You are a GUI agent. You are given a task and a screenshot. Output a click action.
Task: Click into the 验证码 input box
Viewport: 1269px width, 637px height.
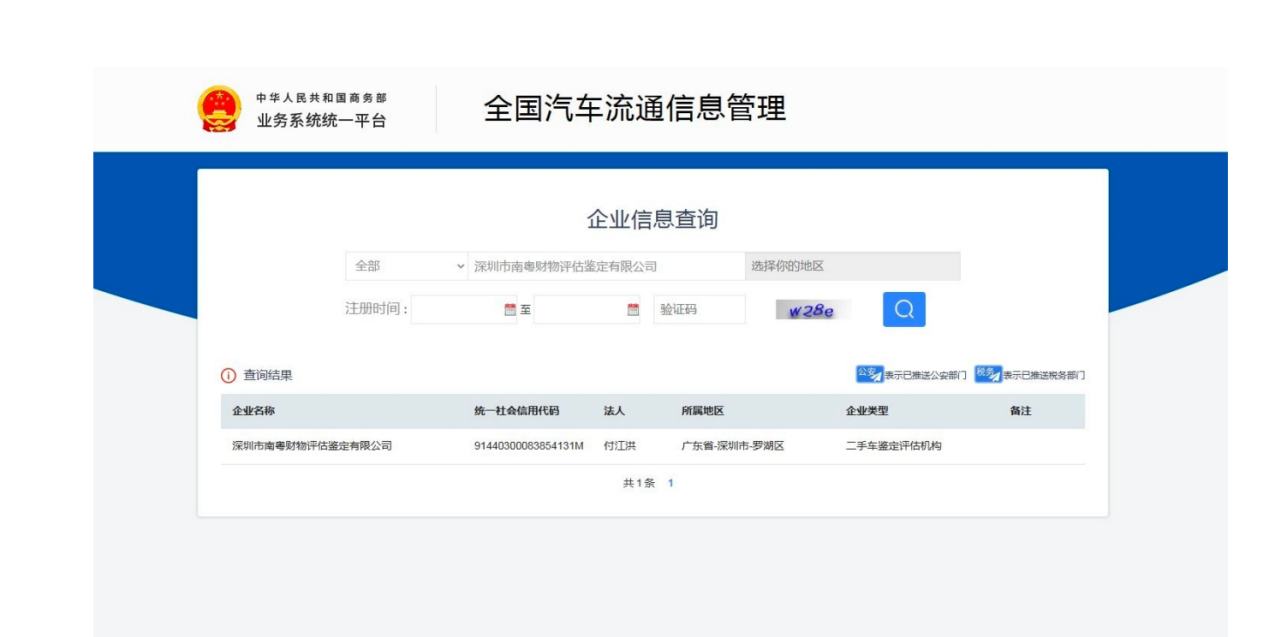coord(699,310)
